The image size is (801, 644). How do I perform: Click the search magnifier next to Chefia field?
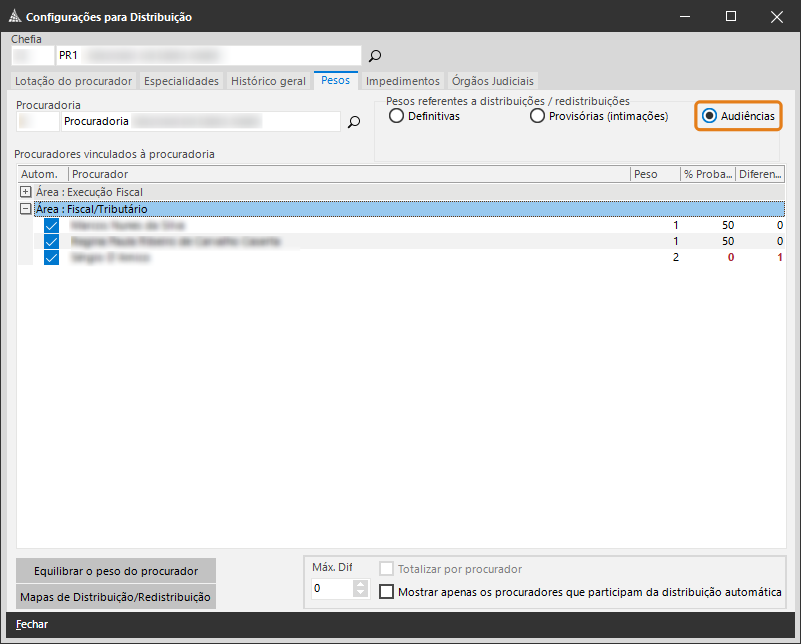click(x=375, y=56)
